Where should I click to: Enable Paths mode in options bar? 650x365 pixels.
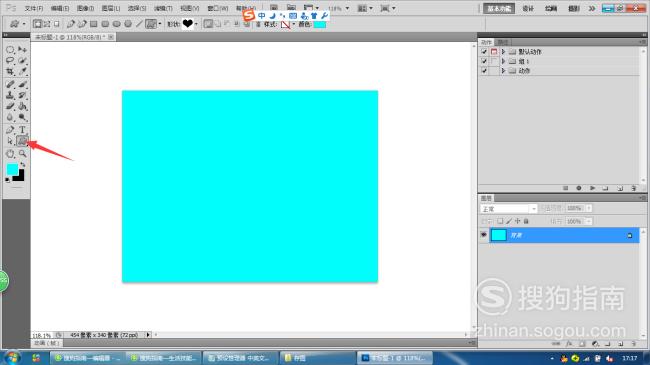[x=47, y=24]
